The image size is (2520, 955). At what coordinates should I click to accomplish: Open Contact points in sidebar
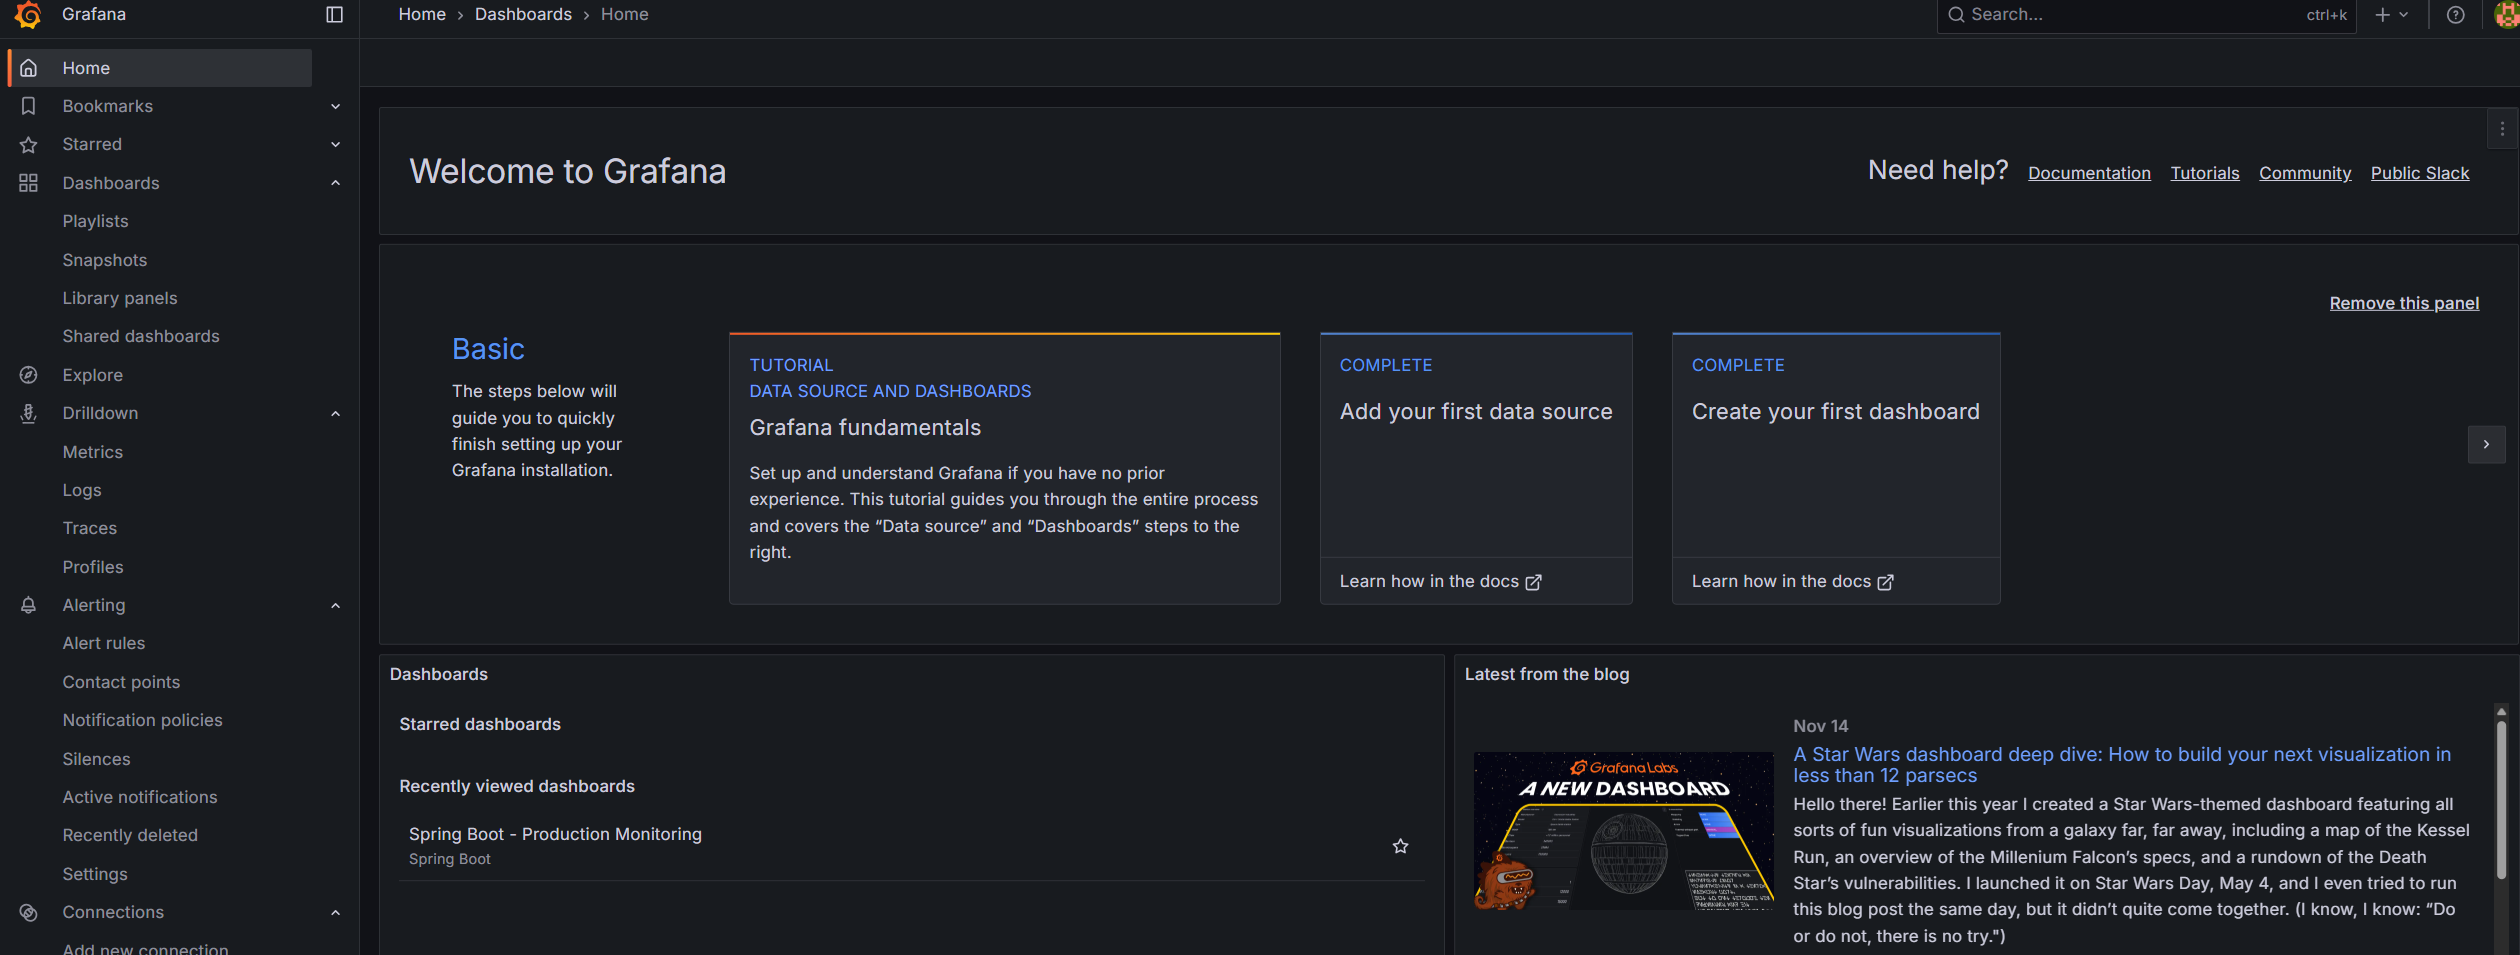(x=121, y=682)
